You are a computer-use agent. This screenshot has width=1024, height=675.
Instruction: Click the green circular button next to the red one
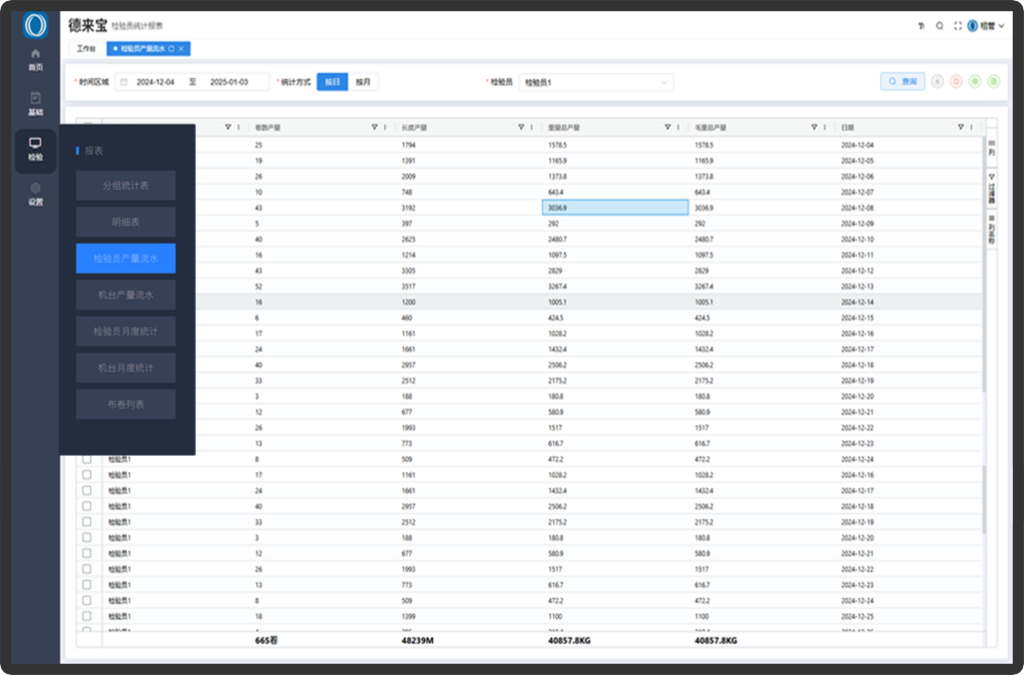[975, 82]
